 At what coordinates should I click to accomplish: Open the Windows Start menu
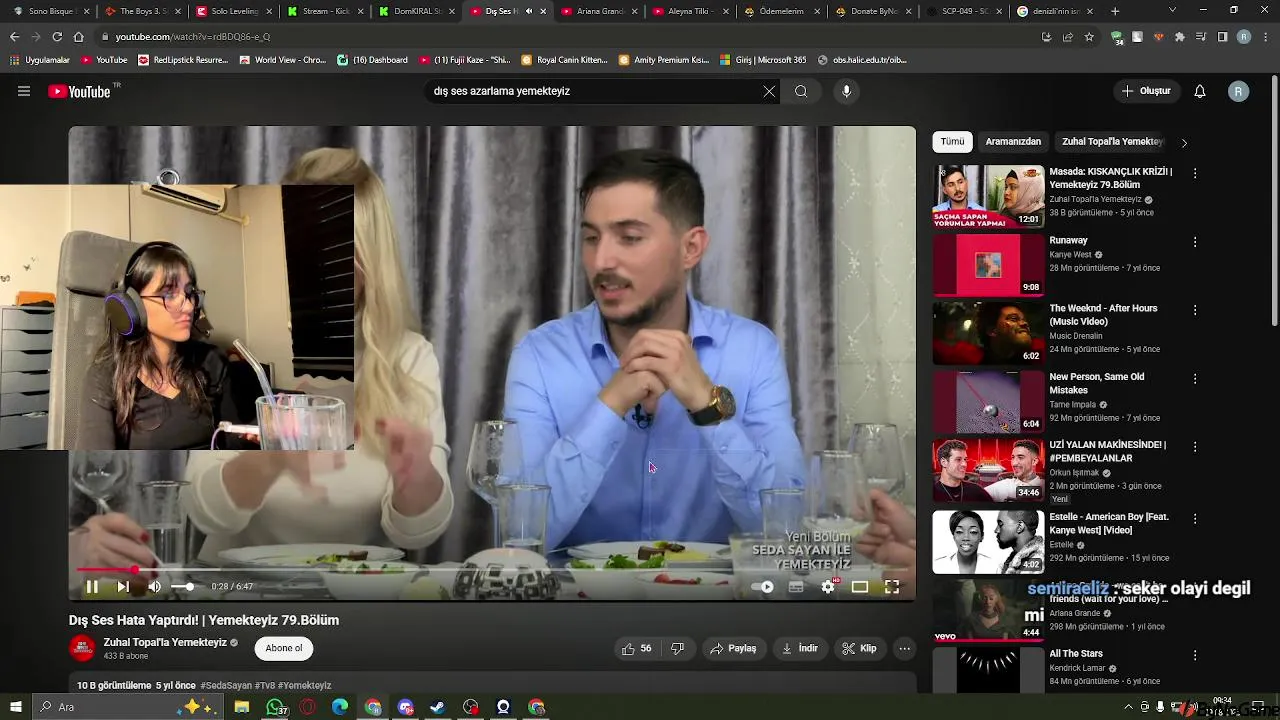coord(15,707)
